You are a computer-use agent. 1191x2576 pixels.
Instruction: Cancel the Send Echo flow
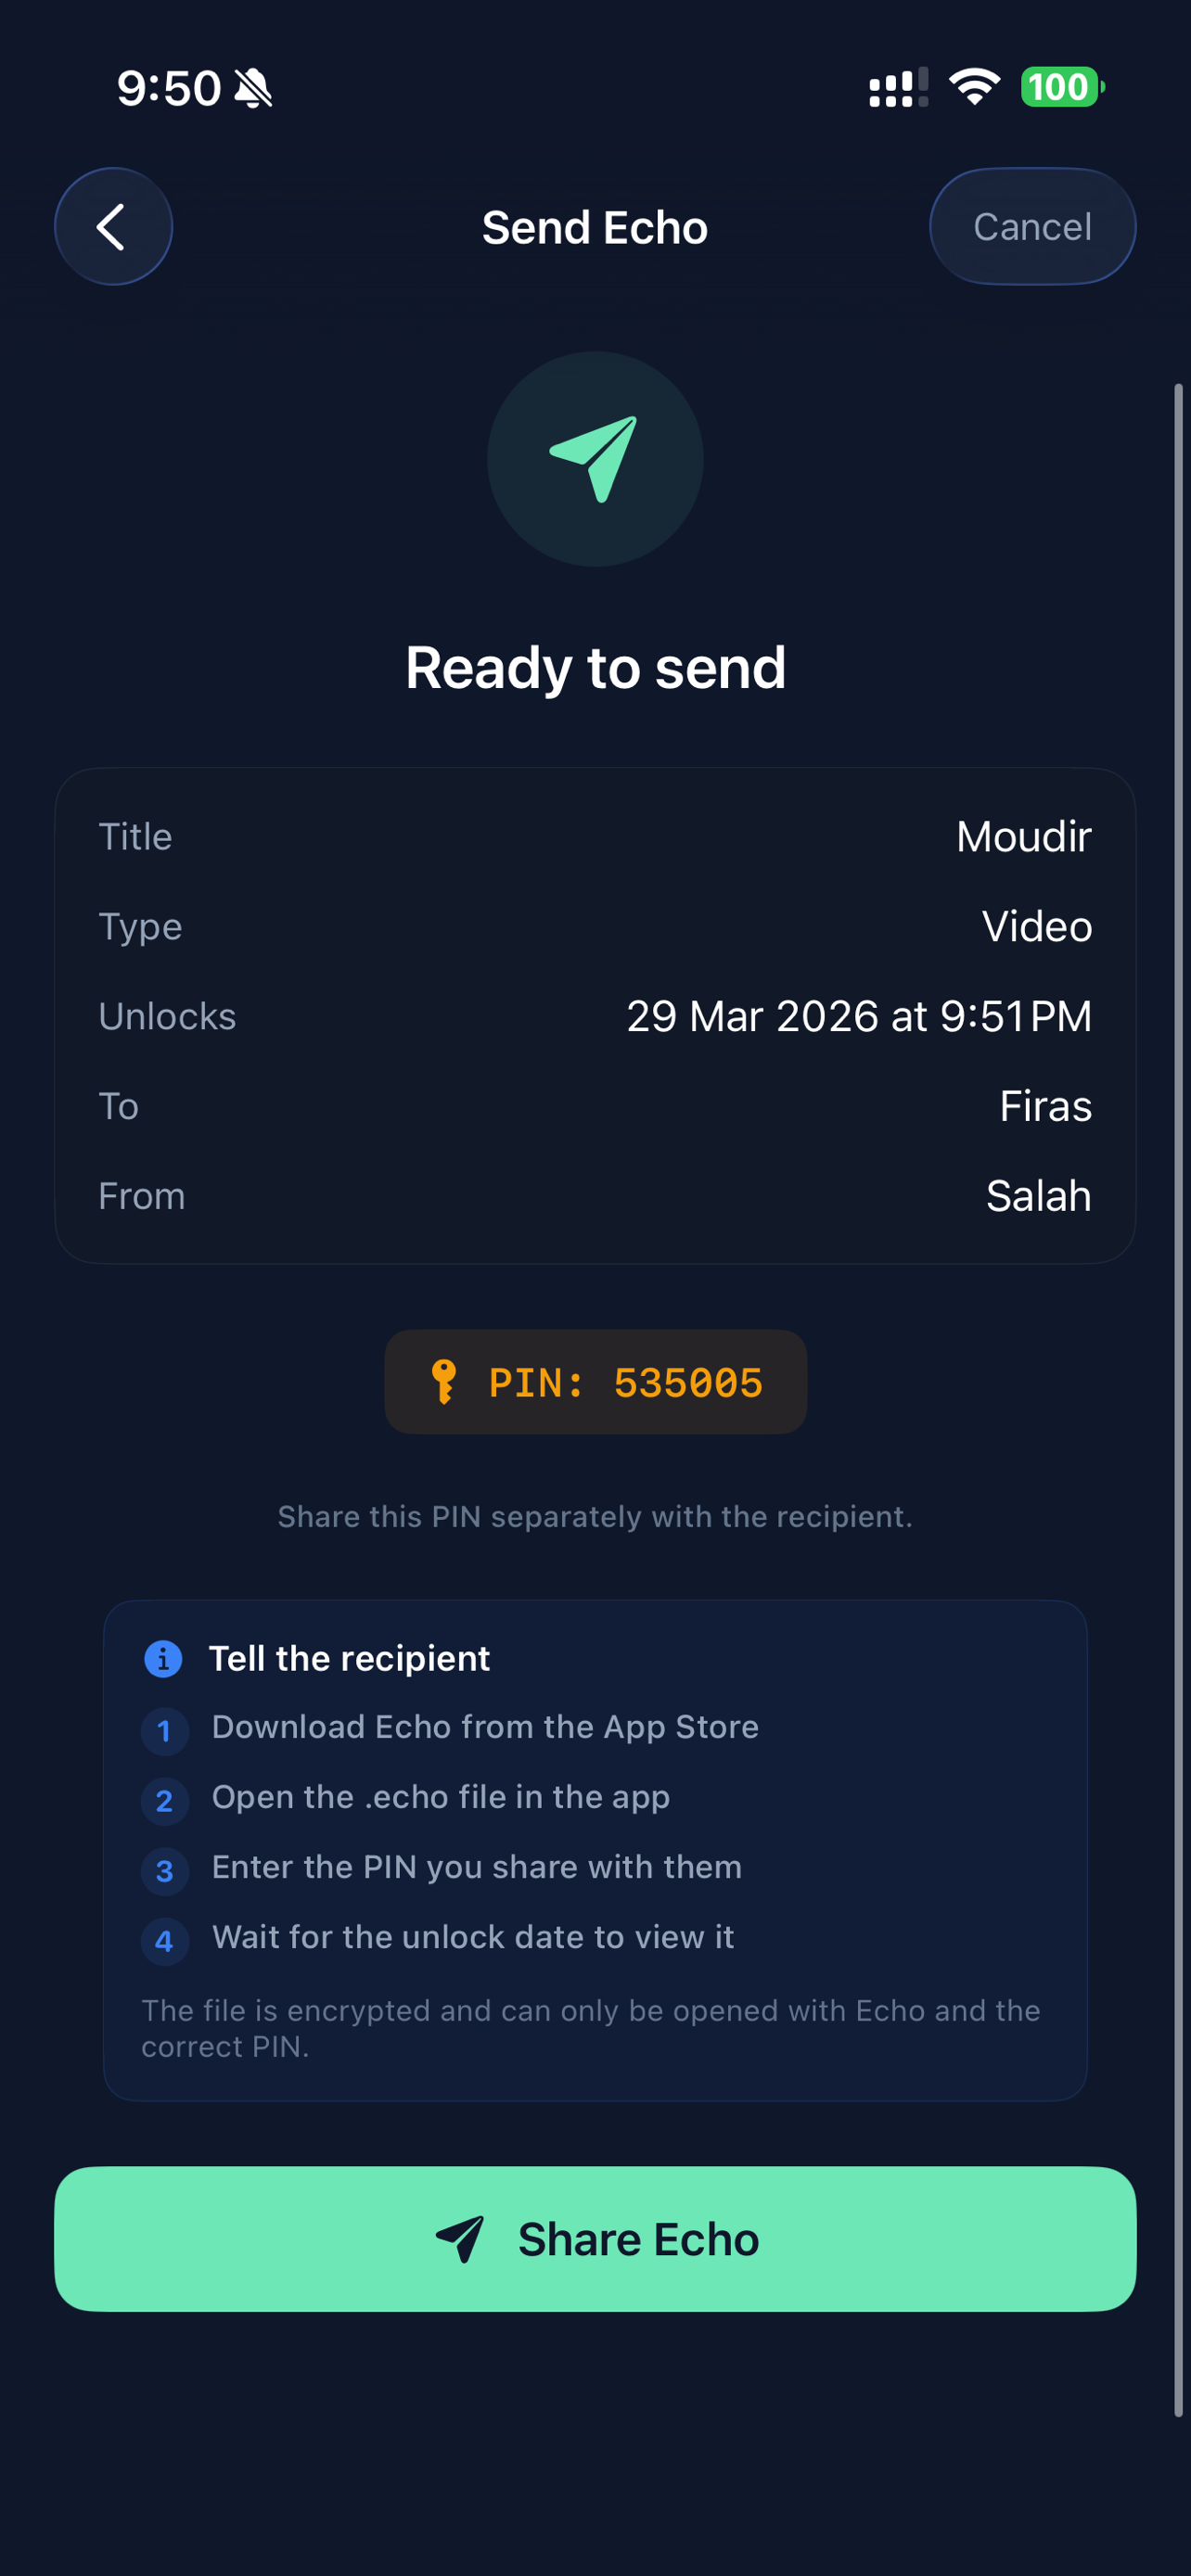click(1032, 227)
